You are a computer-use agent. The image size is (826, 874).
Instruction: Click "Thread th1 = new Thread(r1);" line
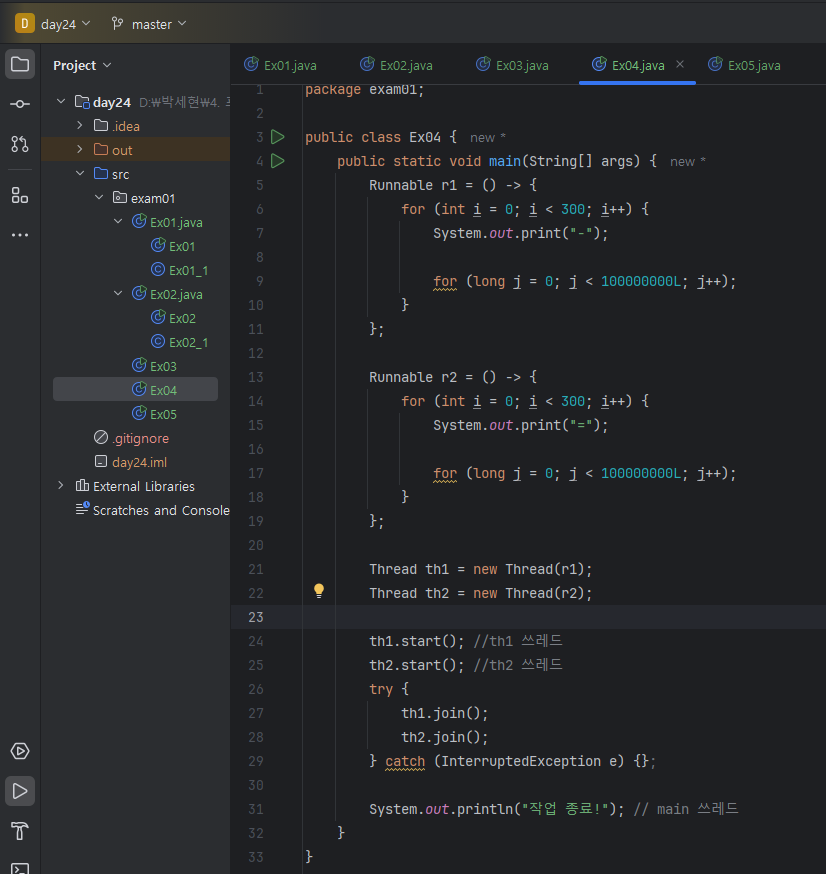point(480,569)
